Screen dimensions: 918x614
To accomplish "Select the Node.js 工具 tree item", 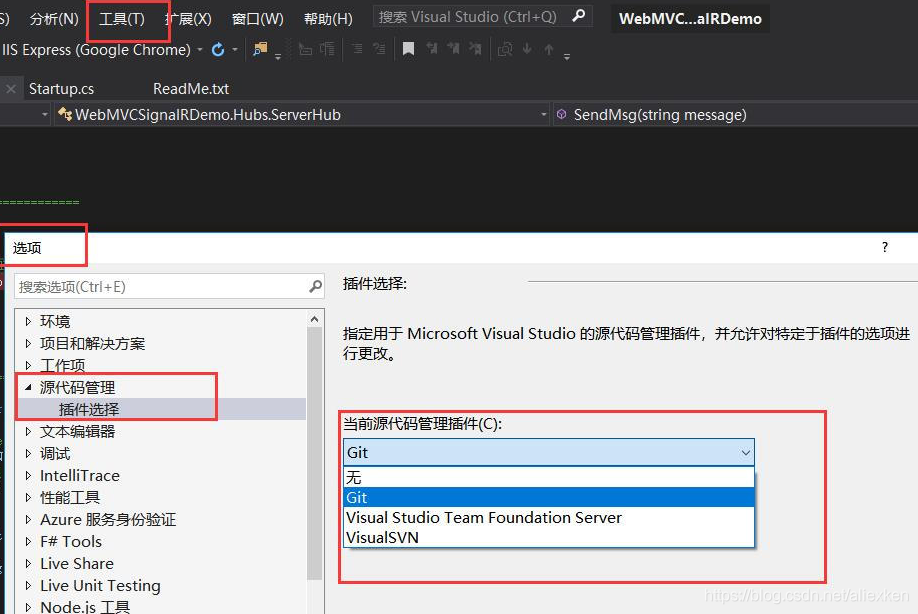I will 85,606.
